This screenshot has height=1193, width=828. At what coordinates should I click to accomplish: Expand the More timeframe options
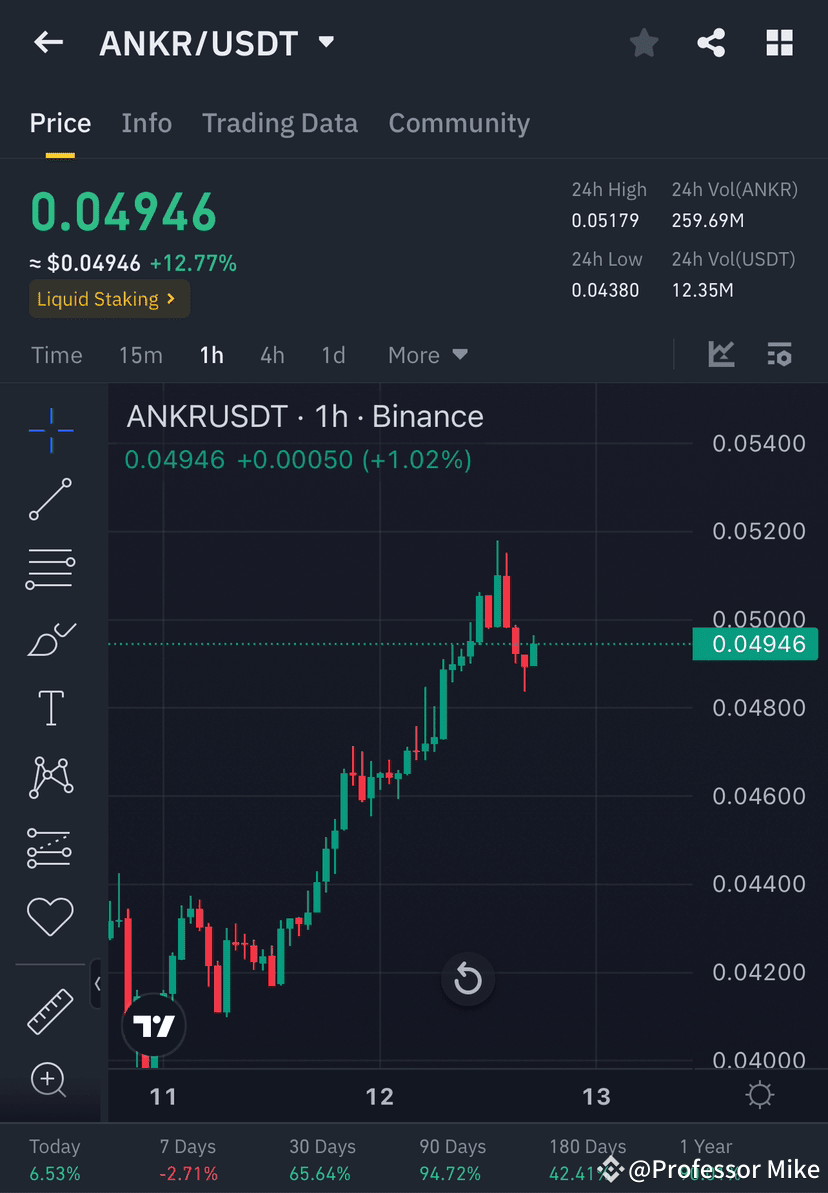coord(427,355)
